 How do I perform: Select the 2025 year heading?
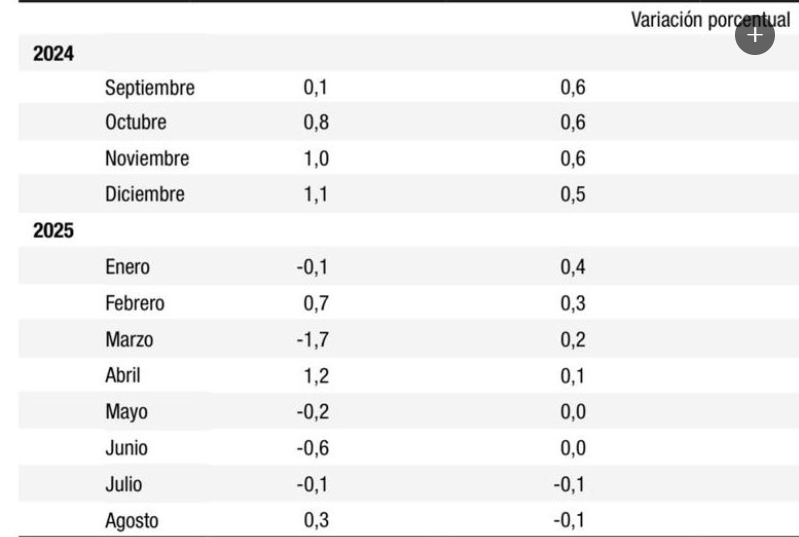tap(54, 231)
